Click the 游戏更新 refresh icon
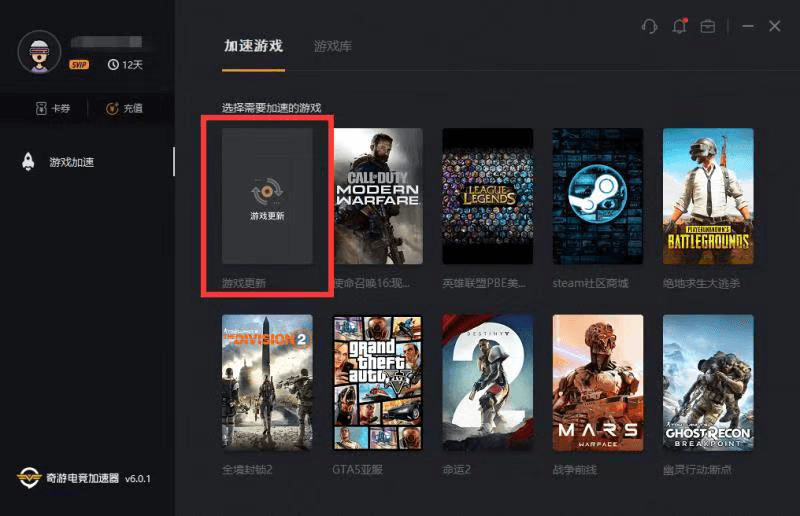The width and height of the screenshot is (800, 516). 267,191
